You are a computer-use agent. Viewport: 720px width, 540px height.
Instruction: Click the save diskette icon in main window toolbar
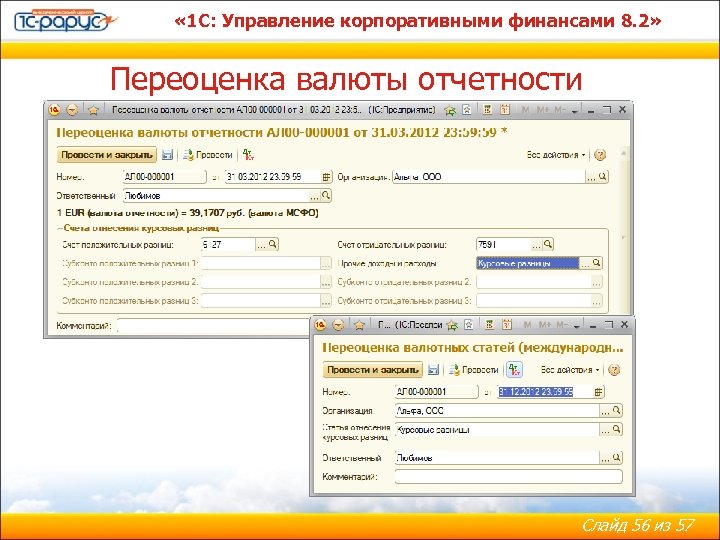pos(167,155)
